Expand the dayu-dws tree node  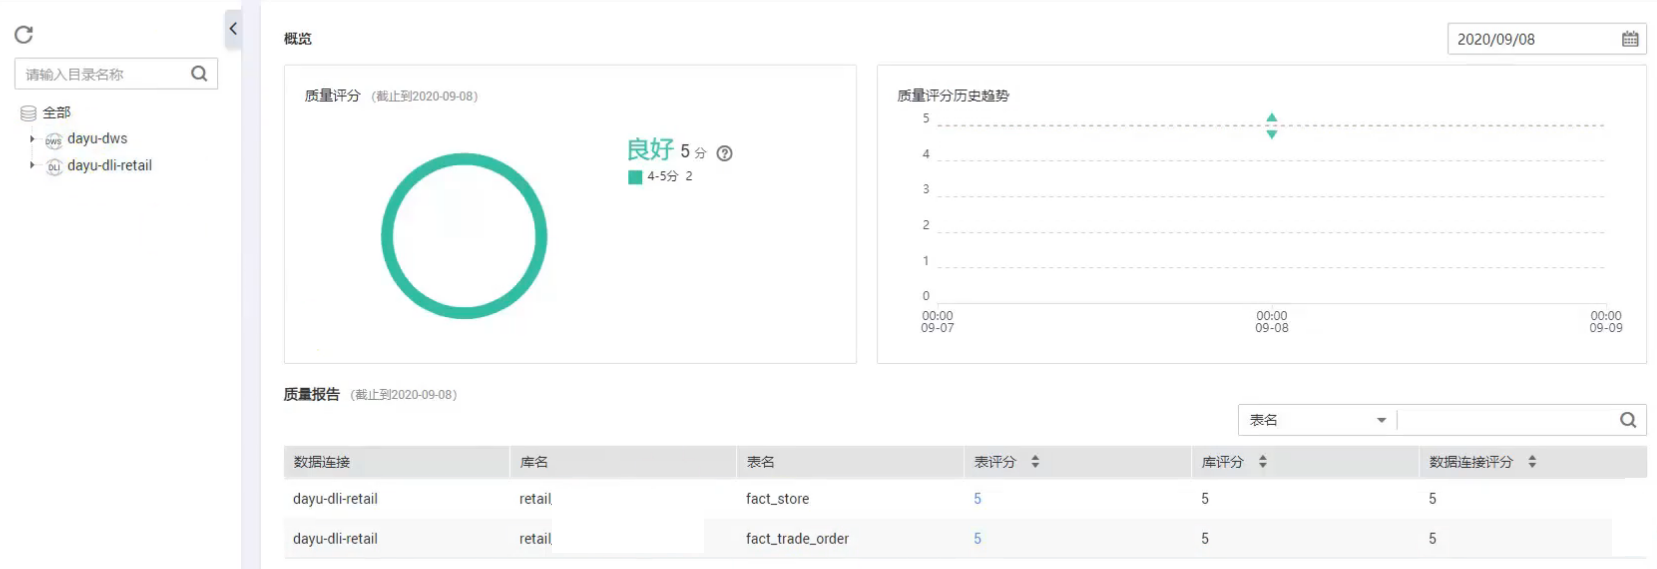(32, 139)
